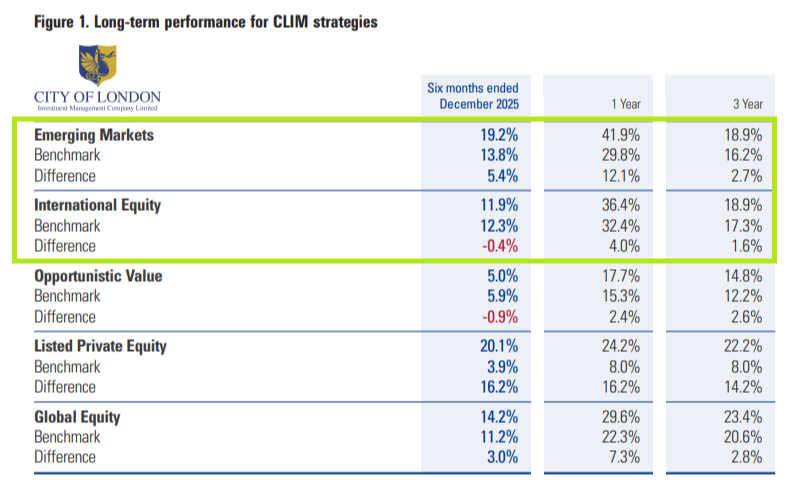
Task: Click the Listed Private Equity six-month 20.1% value
Action: tap(500, 347)
